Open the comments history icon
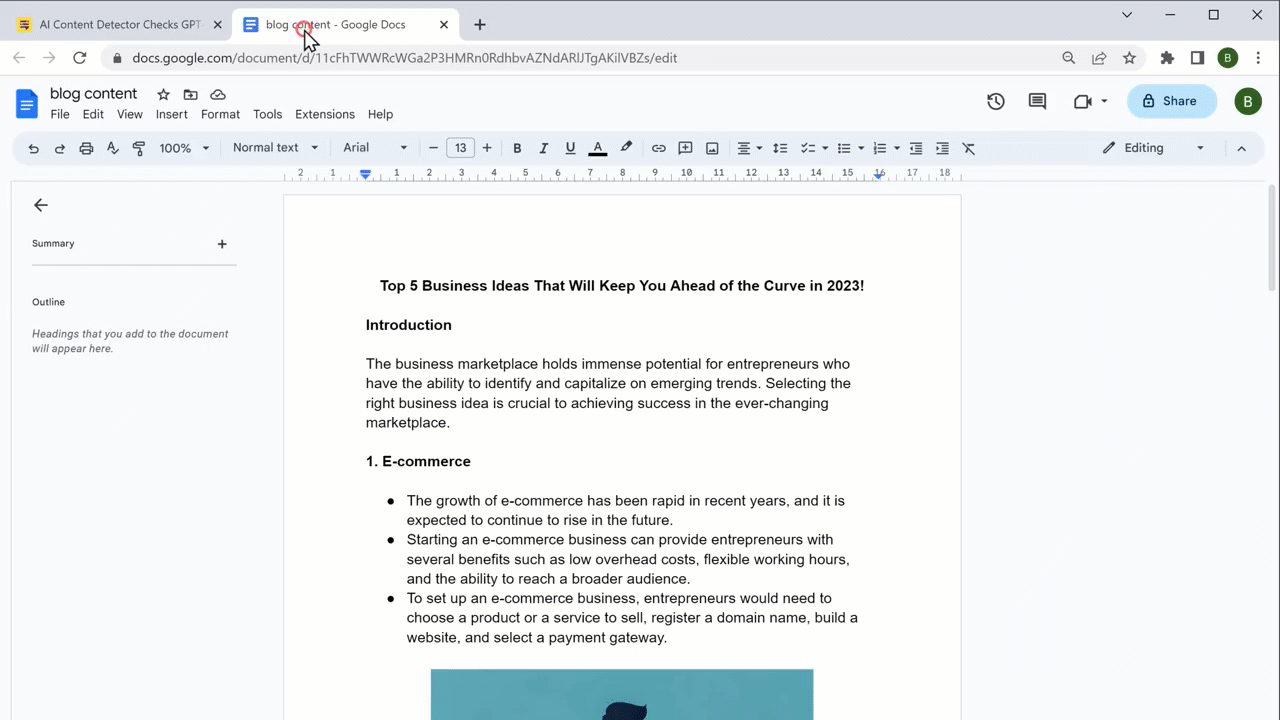This screenshot has height=720, width=1280. (1037, 101)
